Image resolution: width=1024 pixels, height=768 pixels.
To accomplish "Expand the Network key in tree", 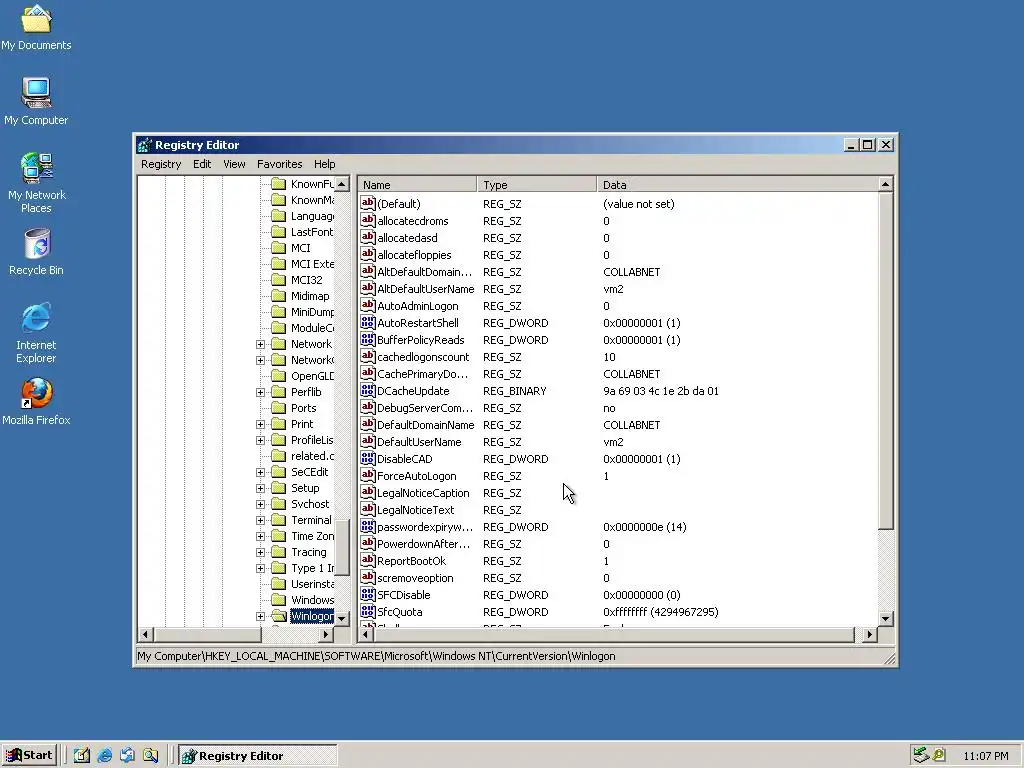I will point(261,344).
